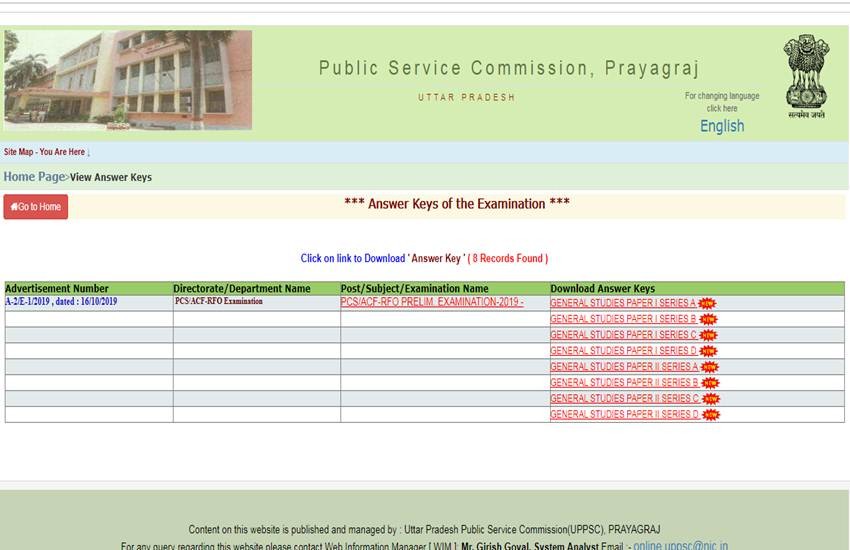
Task: Click the new badge beside Paper I Series C
Action: [x=709, y=335]
